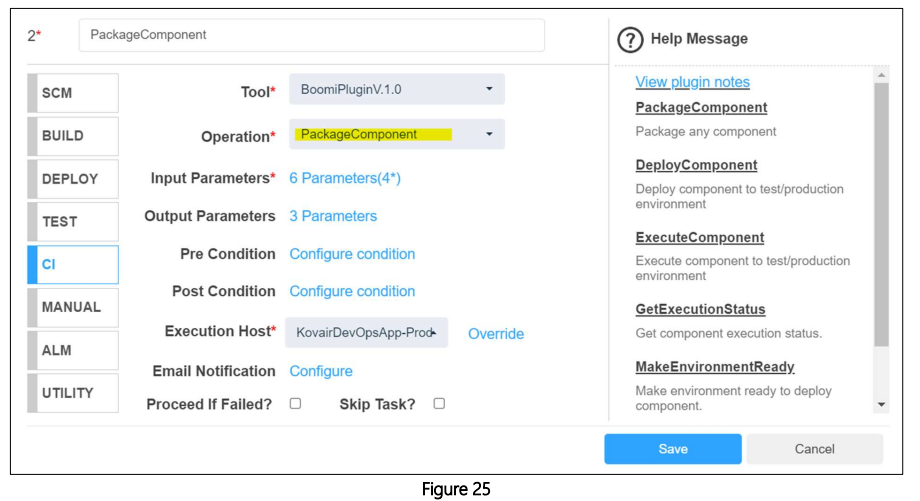Select the BUILD tab
920x501 pixels.
point(73,136)
